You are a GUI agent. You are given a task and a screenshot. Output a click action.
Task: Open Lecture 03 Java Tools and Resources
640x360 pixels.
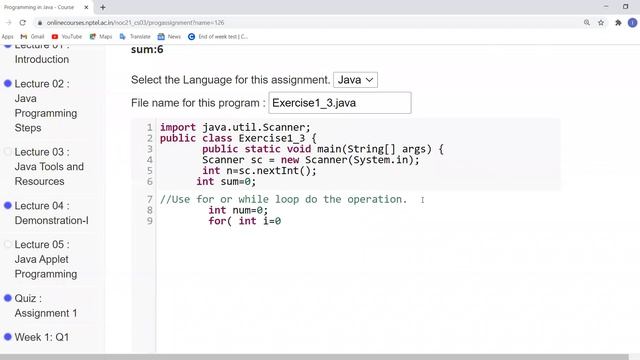coord(49,167)
